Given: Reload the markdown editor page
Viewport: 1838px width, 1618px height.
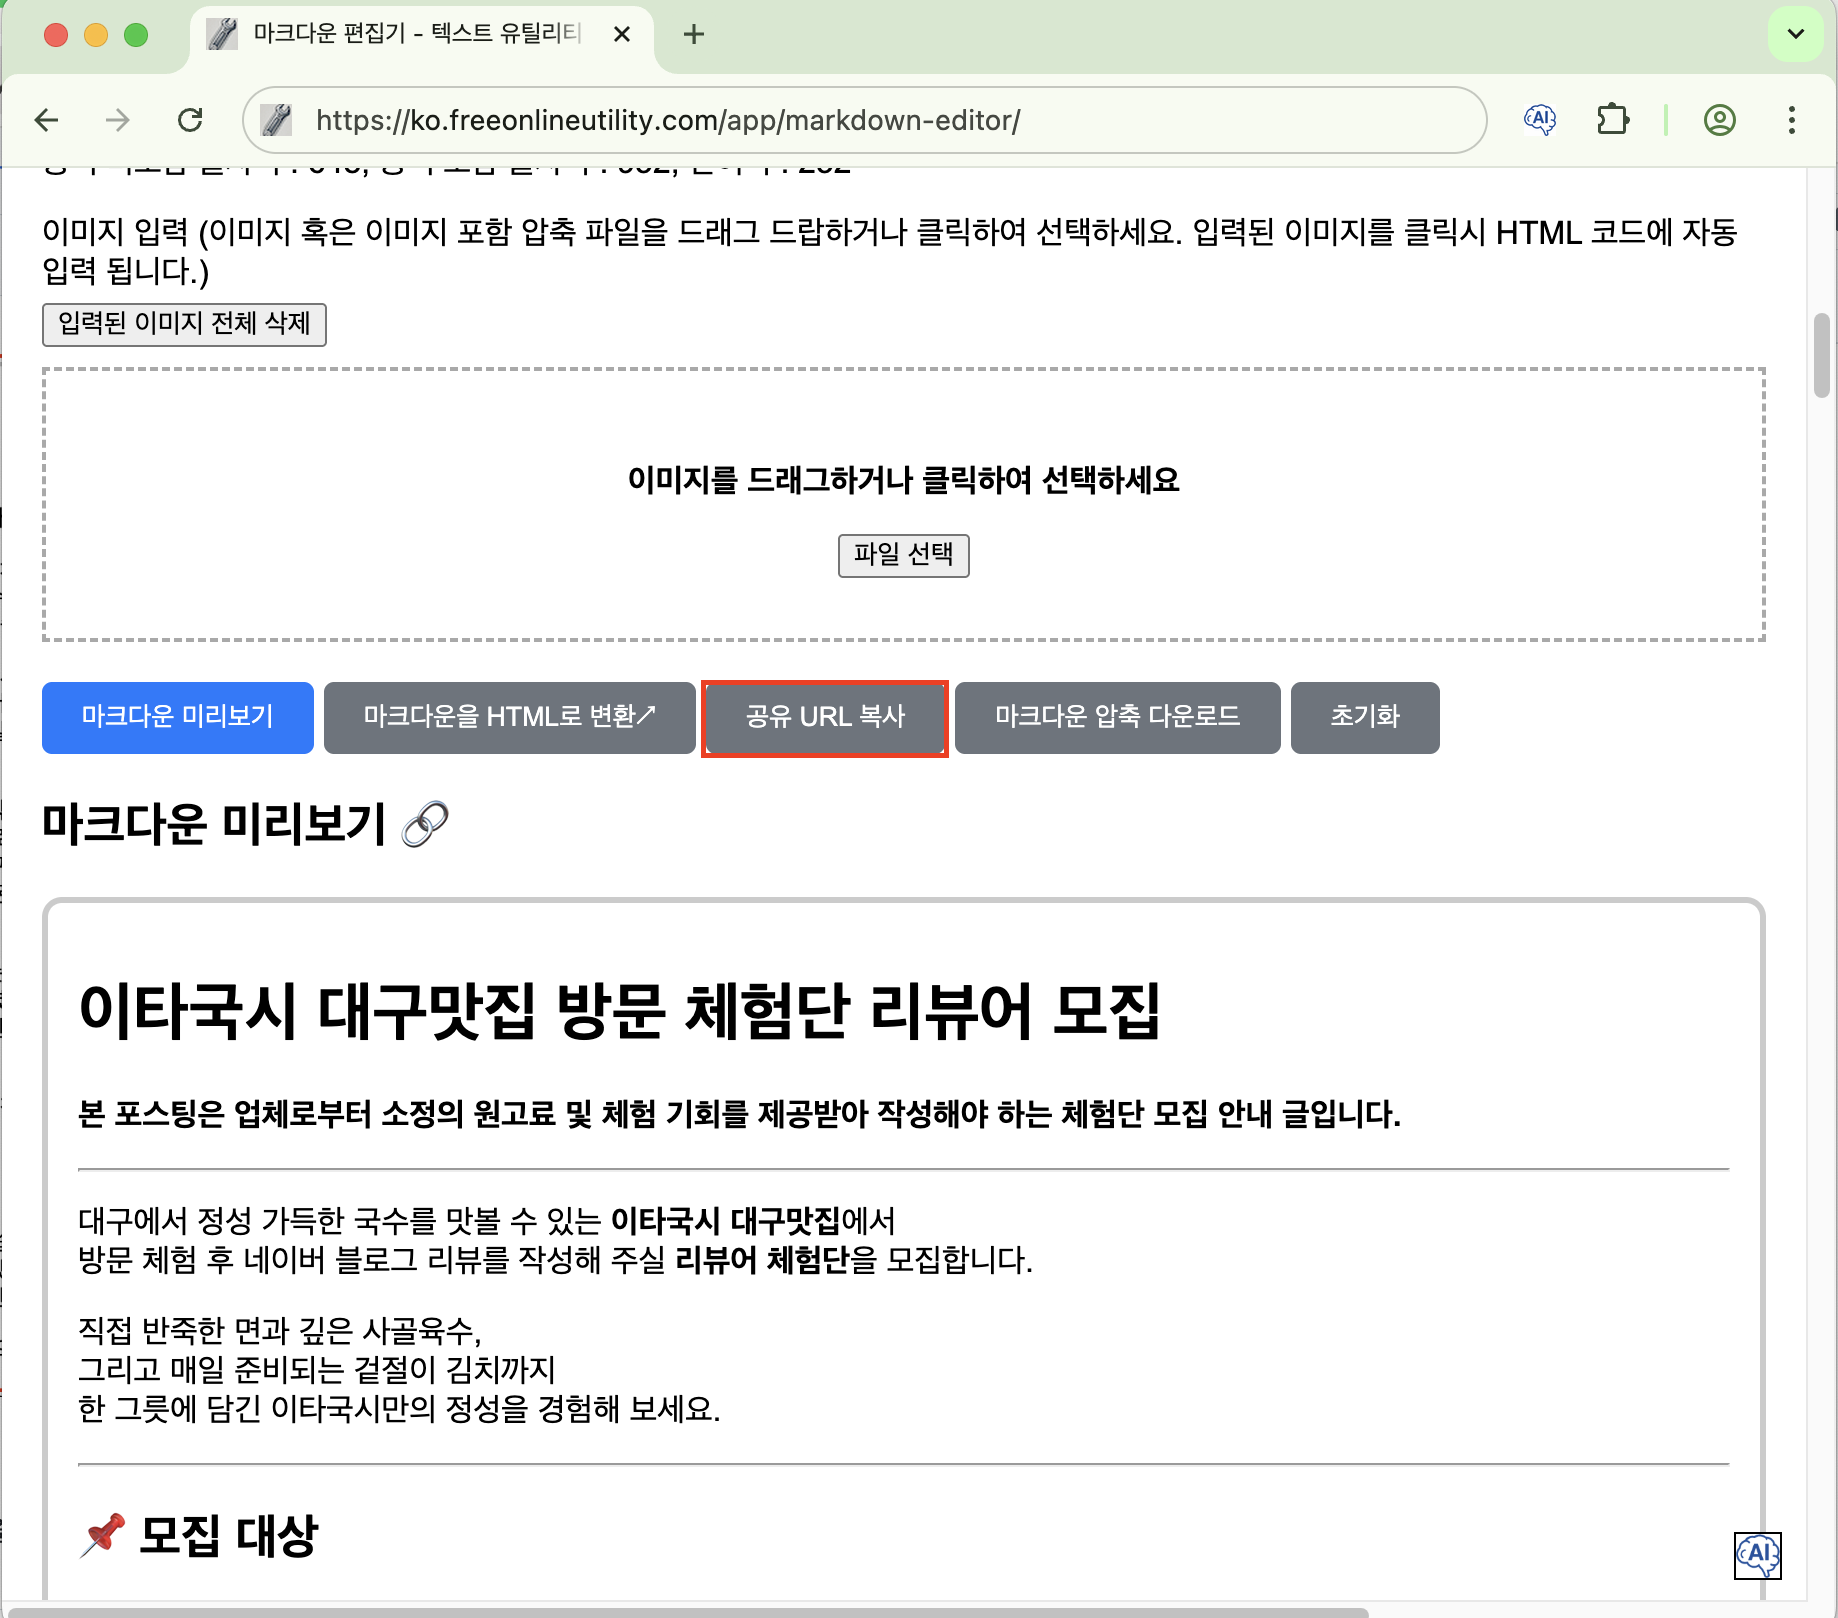Looking at the screenshot, I should pyautogui.click(x=190, y=121).
